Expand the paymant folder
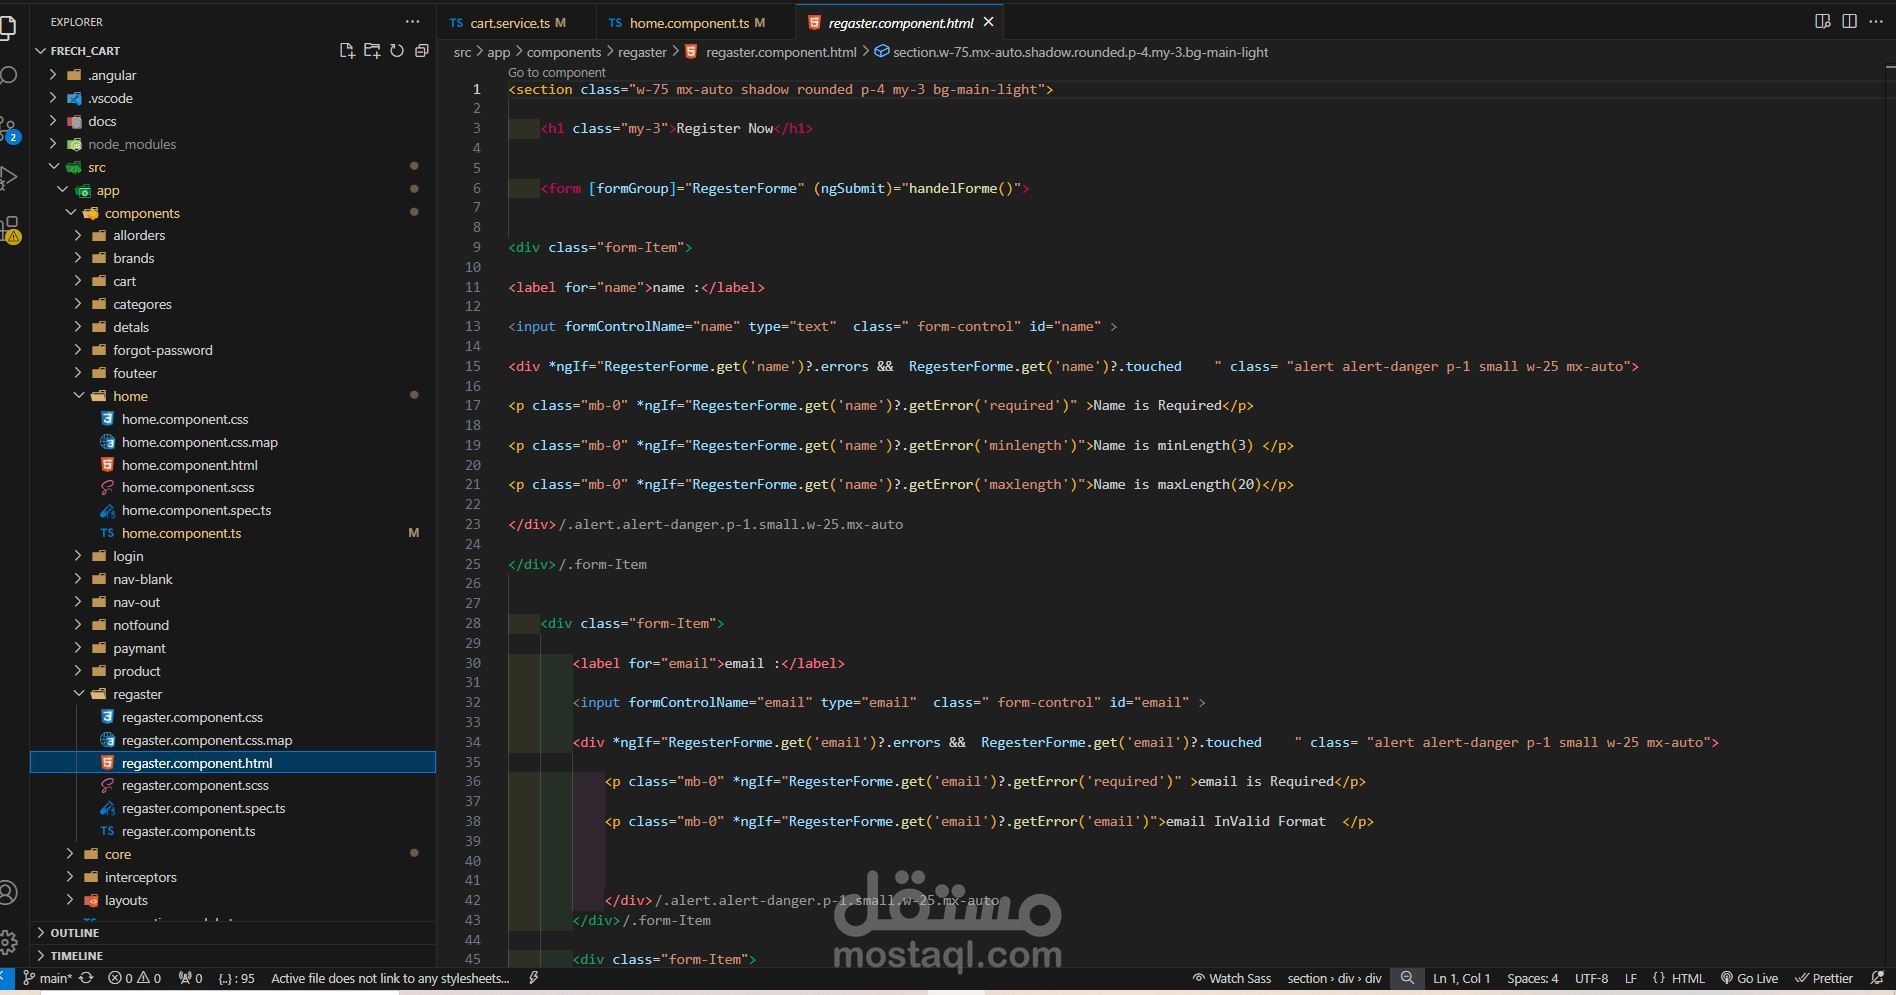 coord(233,648)
